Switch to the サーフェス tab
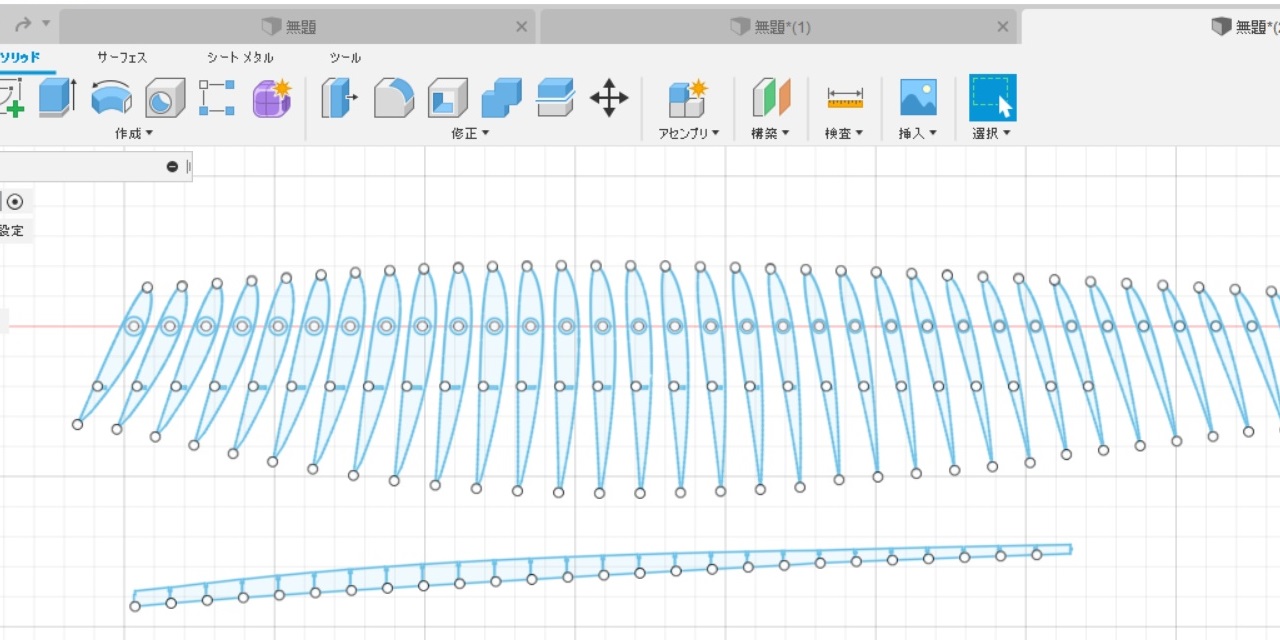 [122, 58]
